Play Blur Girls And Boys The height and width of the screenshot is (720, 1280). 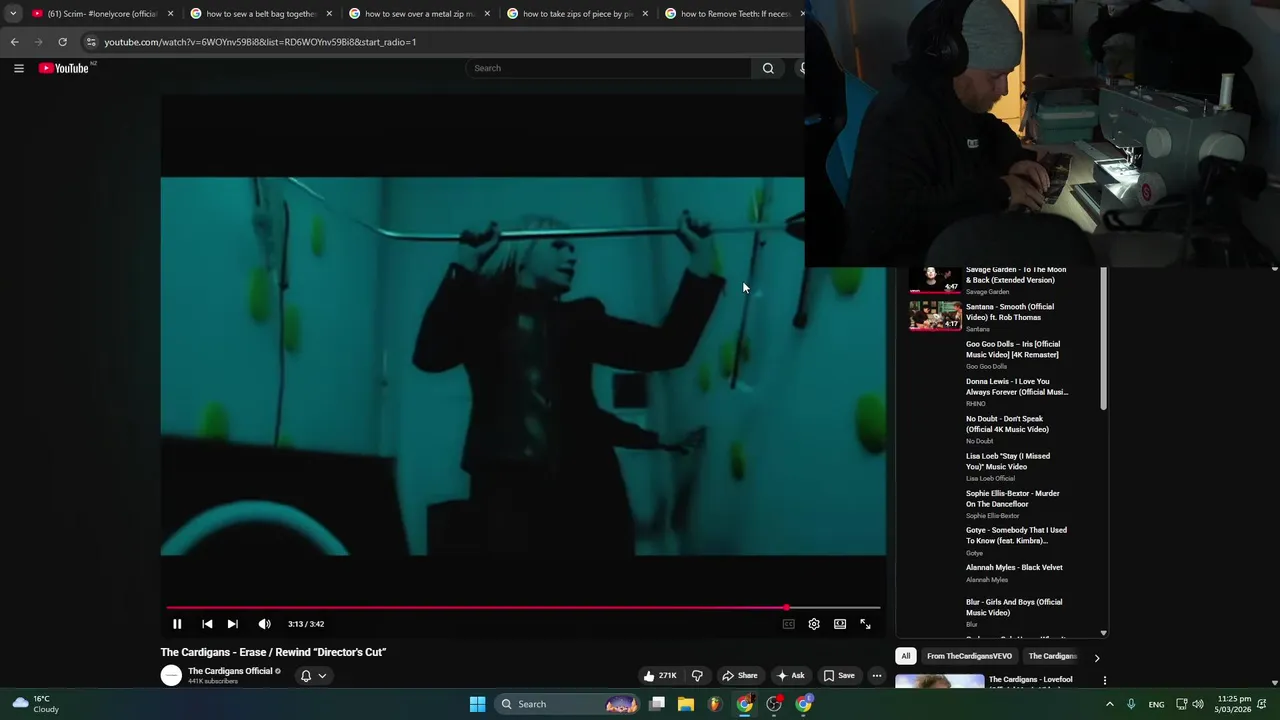(x=1014, y=607)
